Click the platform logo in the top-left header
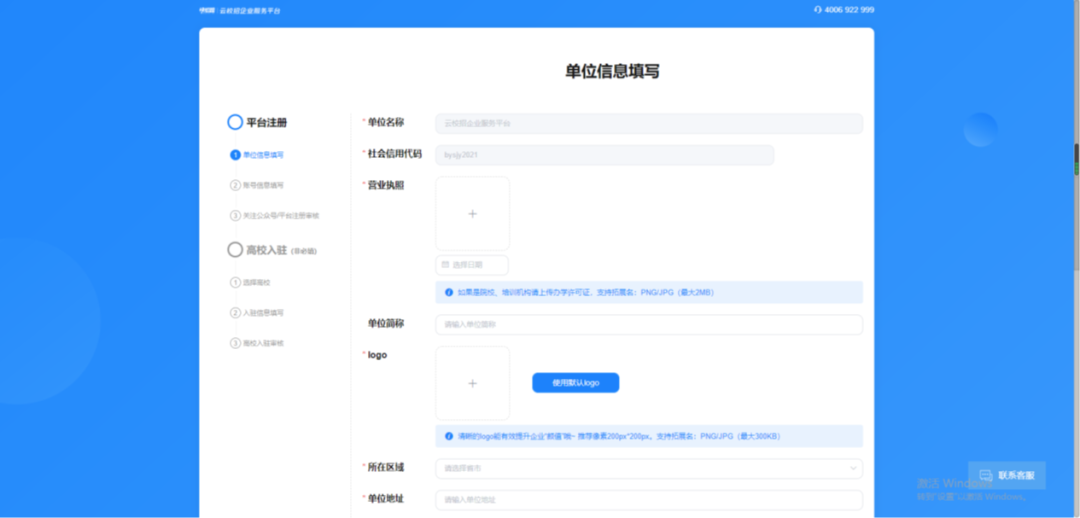The width and height of the screenshot is (1080, 518). pyautogui.click(x=208, y=10)
